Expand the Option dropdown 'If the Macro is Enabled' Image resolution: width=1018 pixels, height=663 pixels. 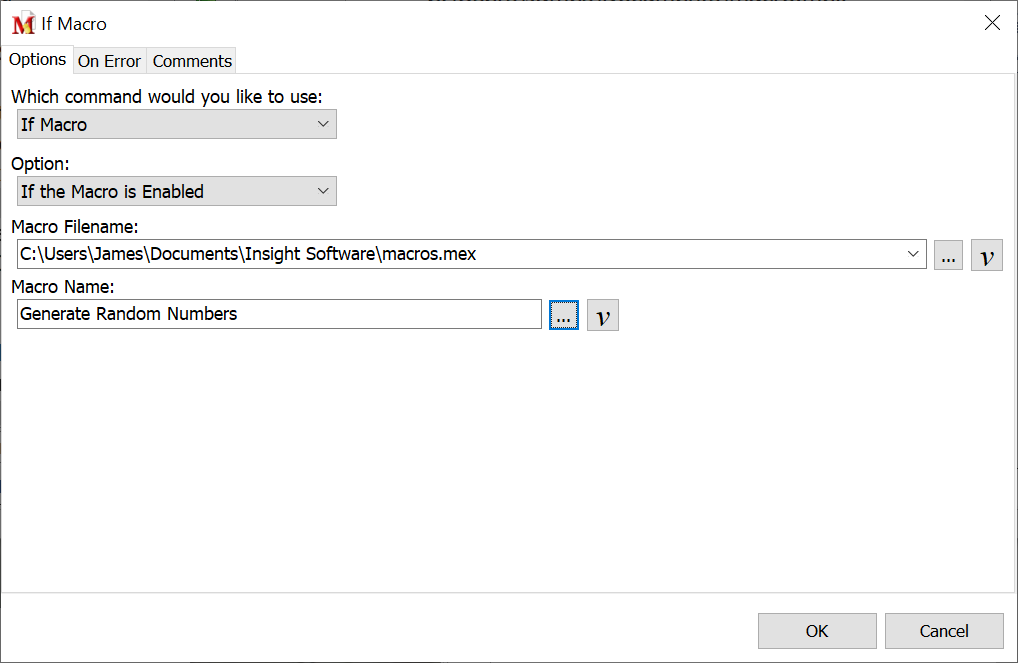coord(177,192)
